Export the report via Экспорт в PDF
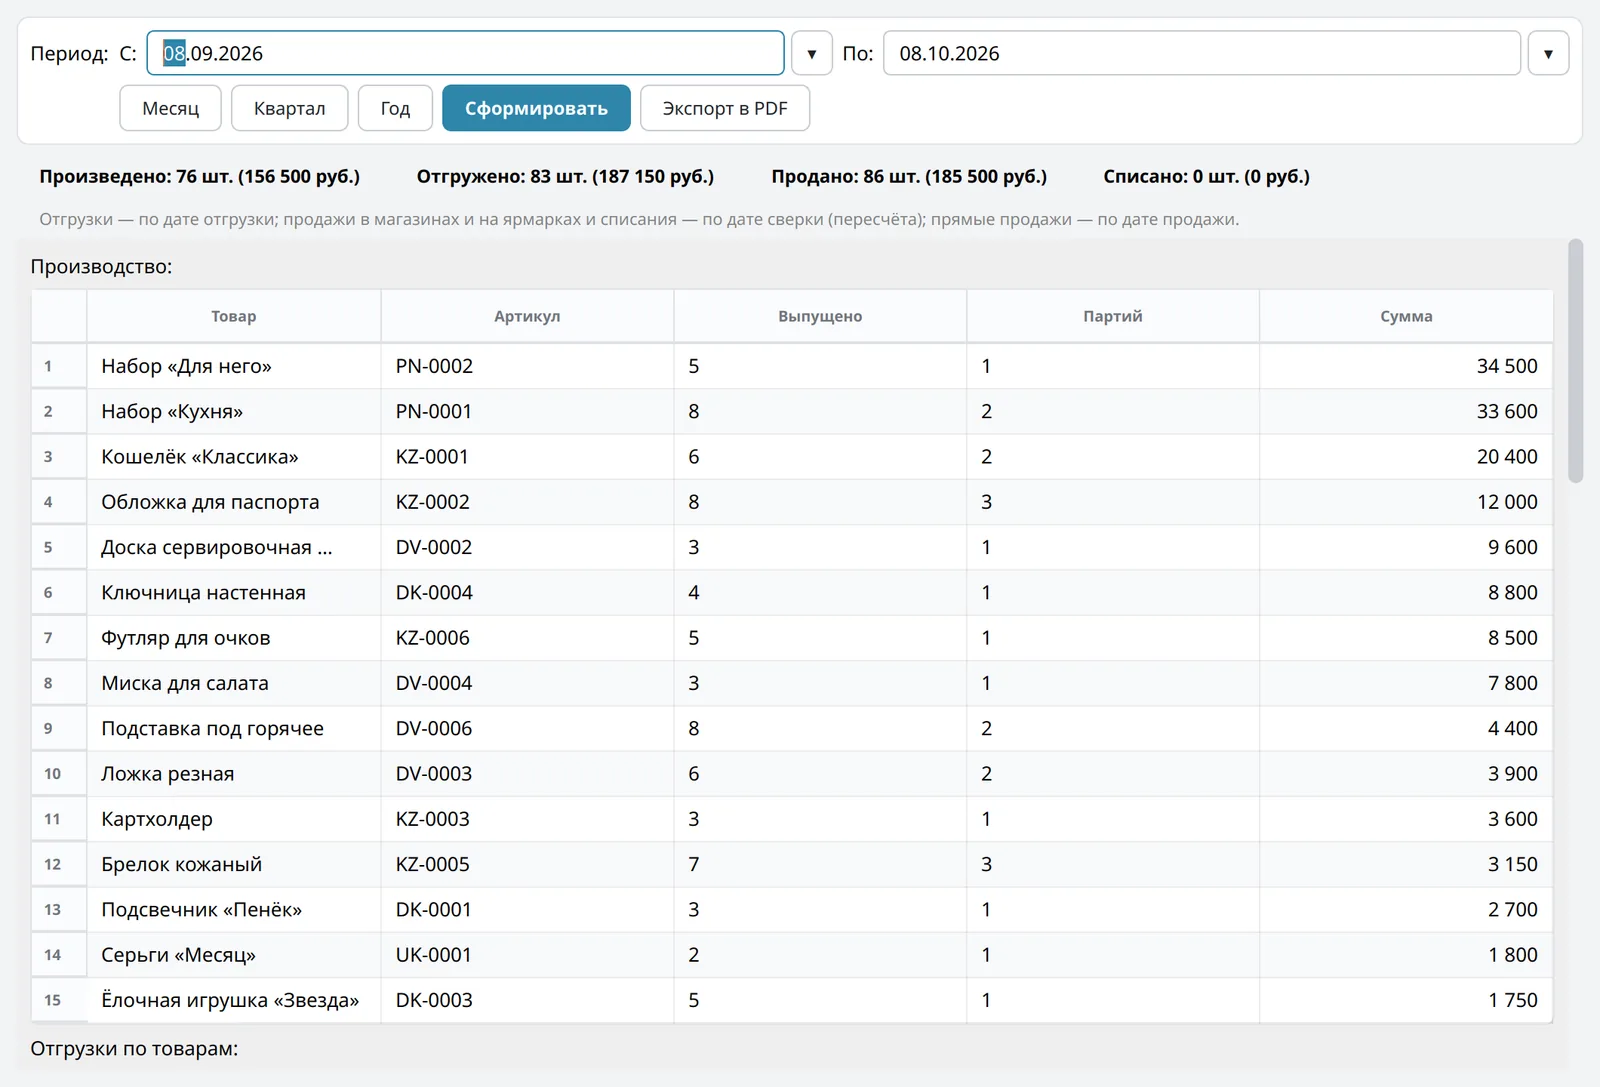1600x1087 pixels. click(x=725, y=108)
